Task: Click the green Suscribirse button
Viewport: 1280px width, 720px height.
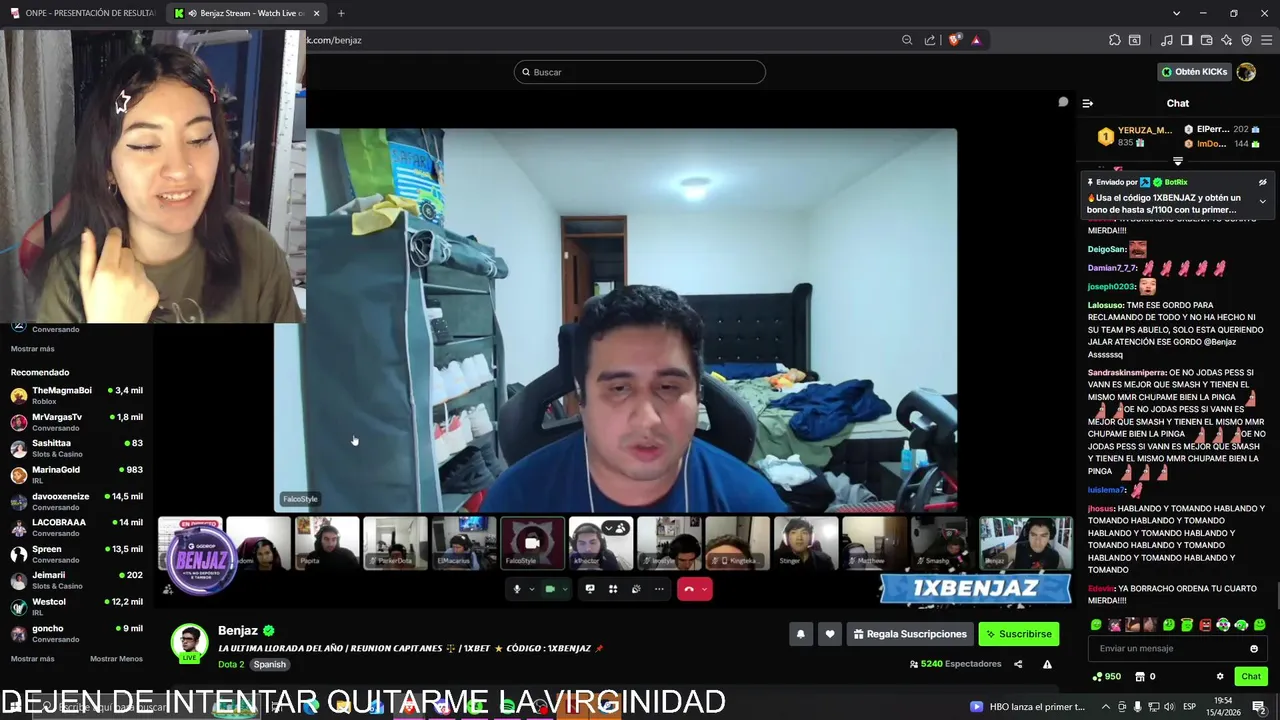Action: point(1018,634)
